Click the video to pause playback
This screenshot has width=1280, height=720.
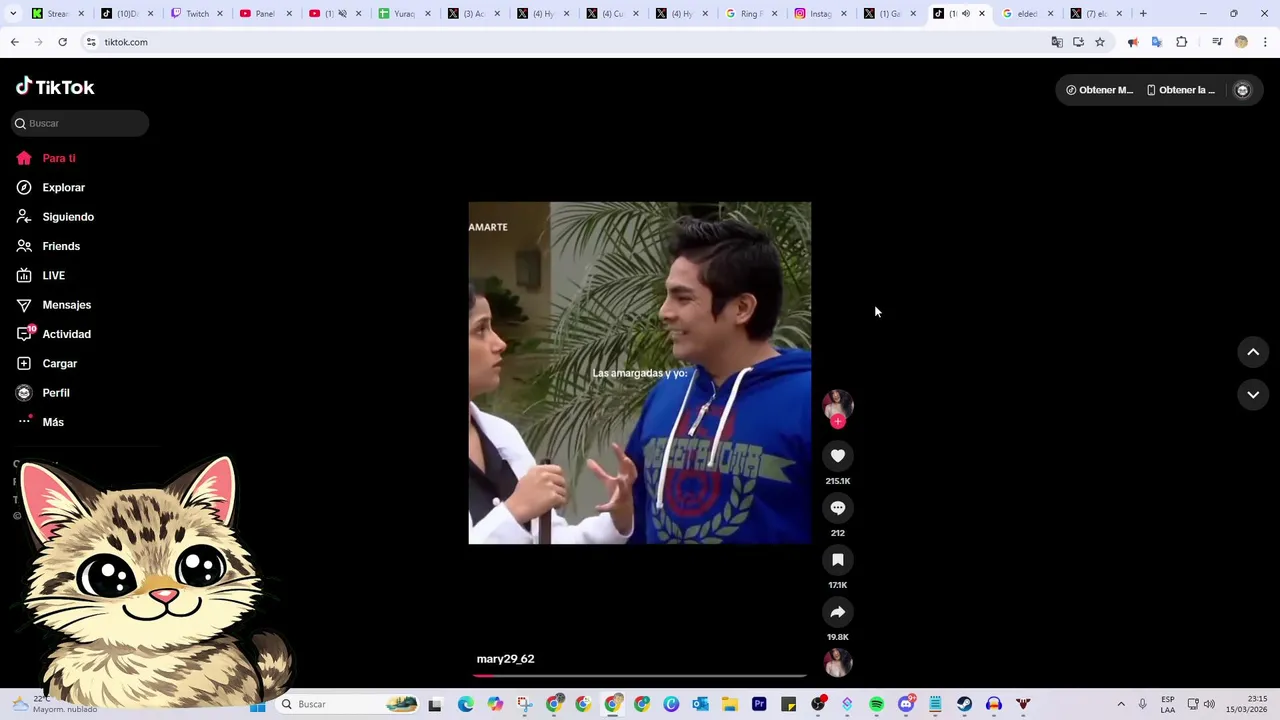pyautogui.click(x=640, y=373)
